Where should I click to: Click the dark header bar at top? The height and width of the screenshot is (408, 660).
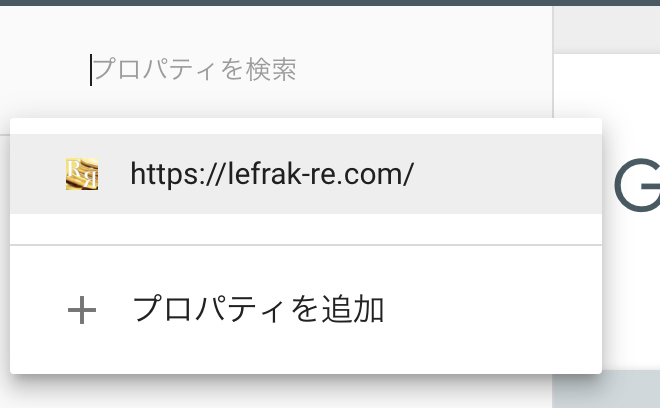[x=330, y=3]
